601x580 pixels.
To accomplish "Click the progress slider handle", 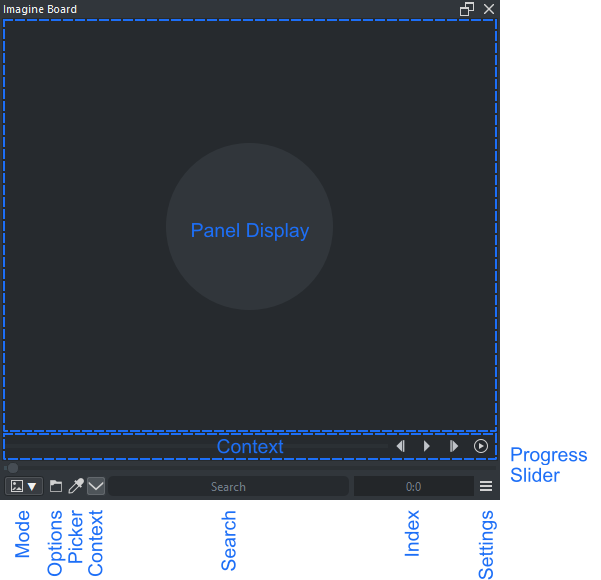I will 13,468.
